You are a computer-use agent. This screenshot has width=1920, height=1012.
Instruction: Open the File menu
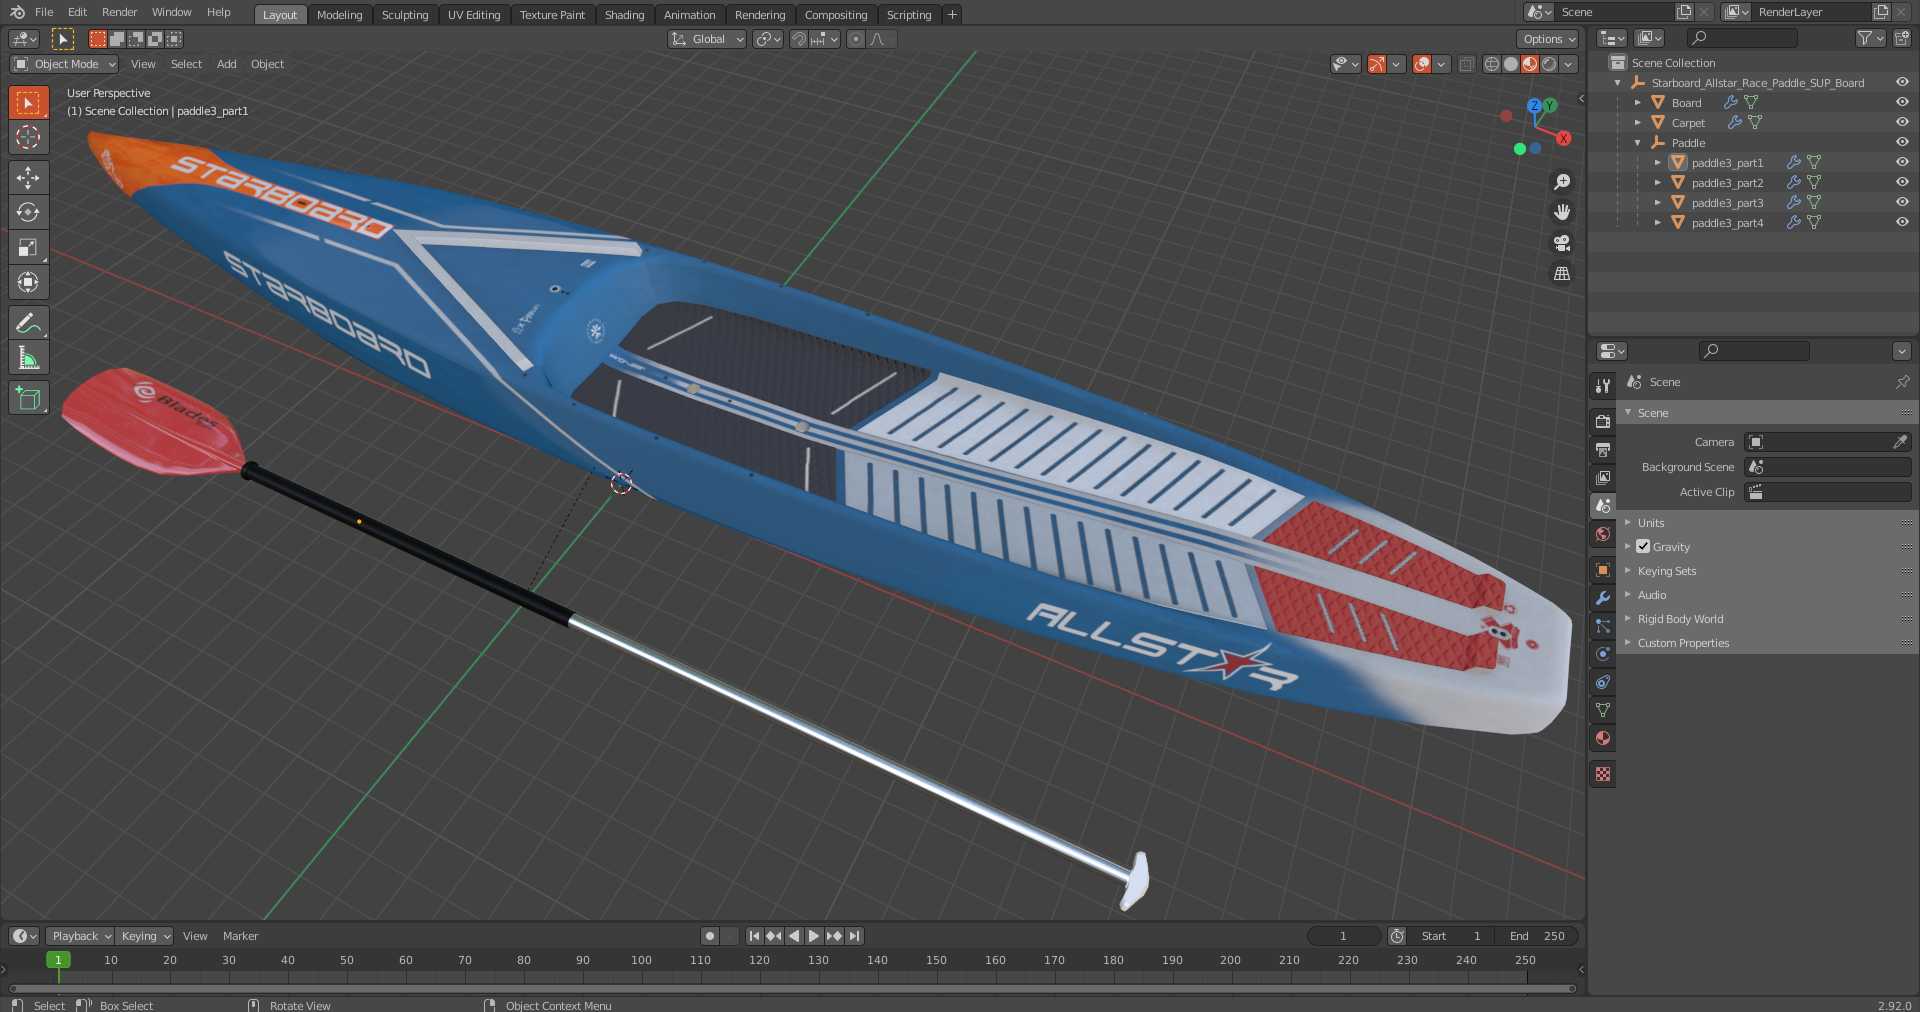tap(44, 12)
